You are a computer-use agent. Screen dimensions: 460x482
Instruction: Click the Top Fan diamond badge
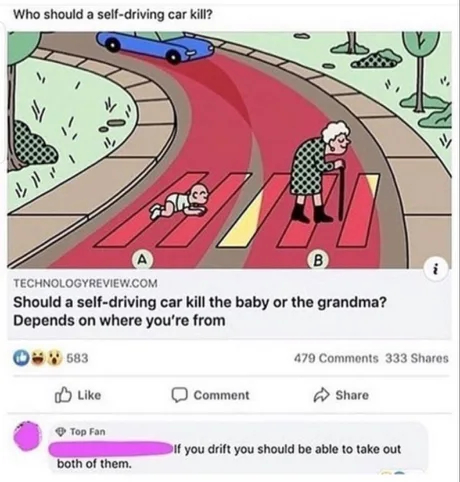pos(60,432)
